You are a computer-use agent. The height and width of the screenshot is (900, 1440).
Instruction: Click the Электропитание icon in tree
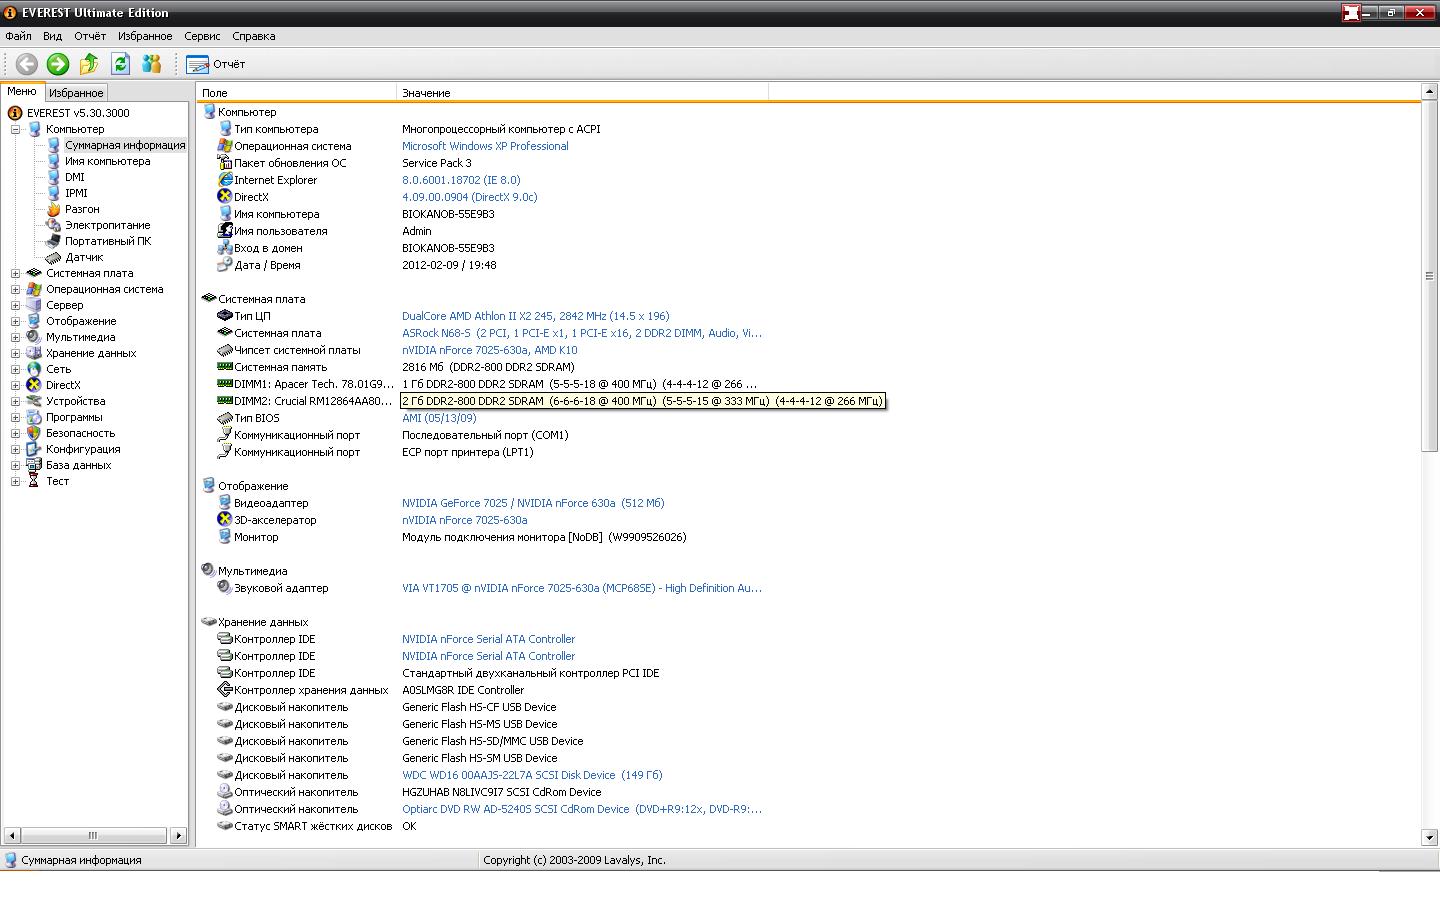click(54, 225)
